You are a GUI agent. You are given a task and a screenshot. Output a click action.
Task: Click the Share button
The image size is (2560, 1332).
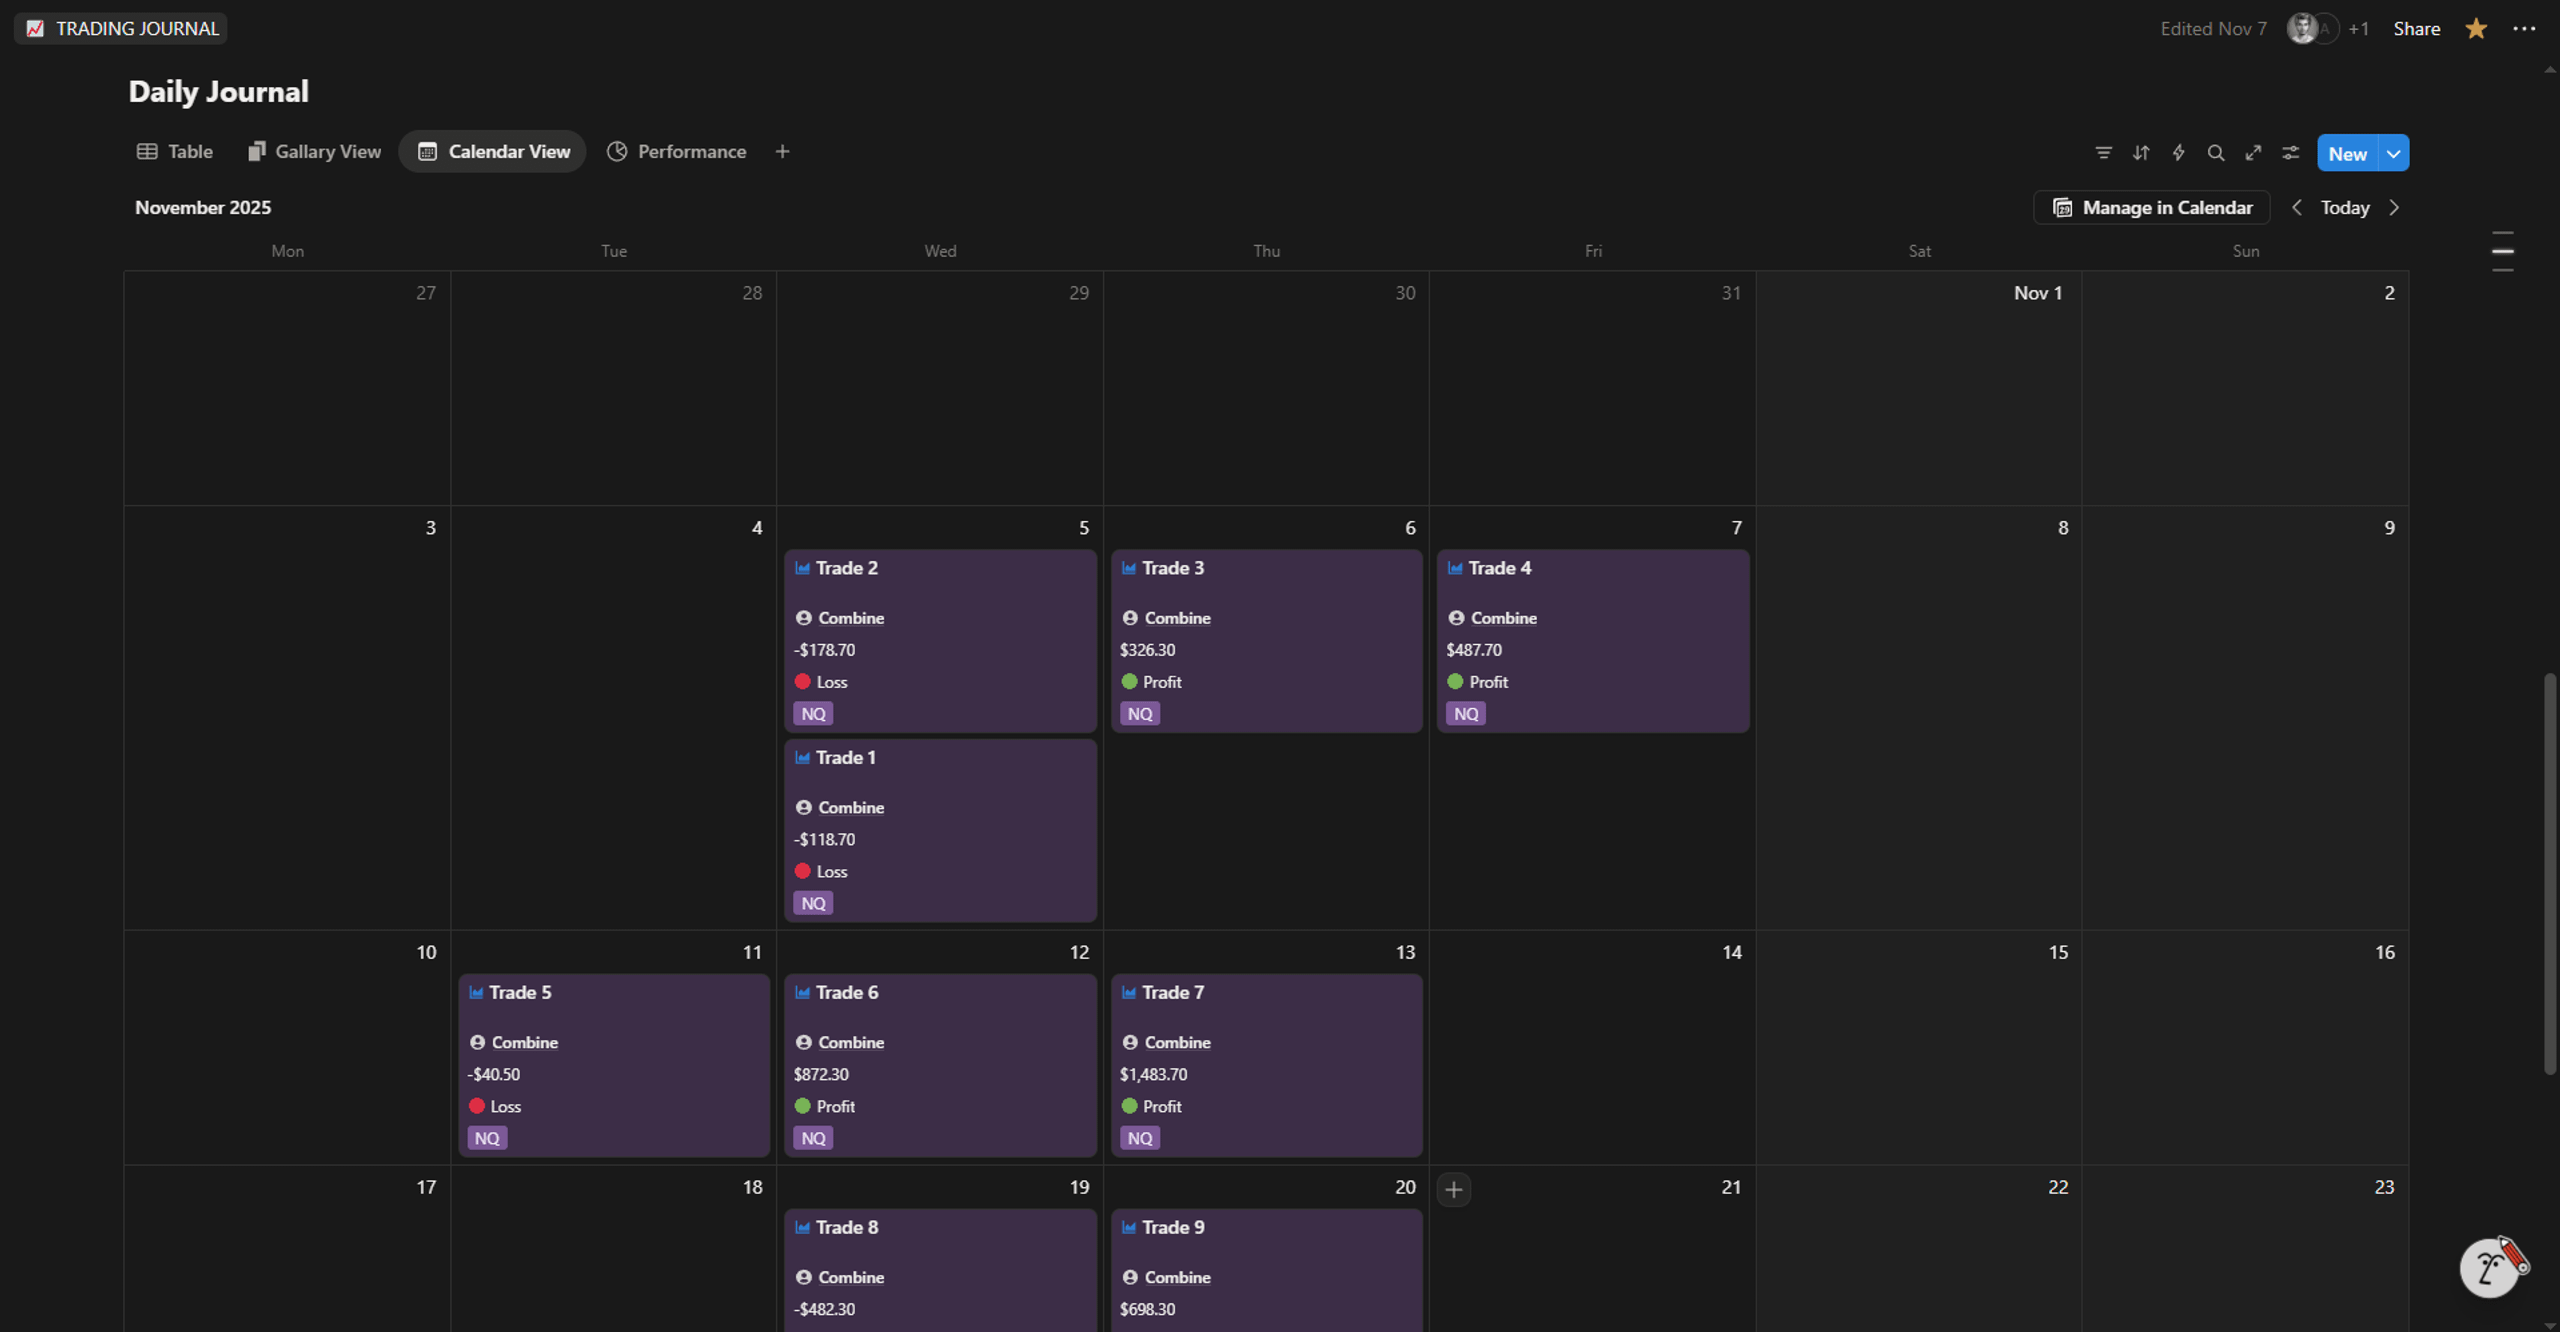click(2416, 28)
